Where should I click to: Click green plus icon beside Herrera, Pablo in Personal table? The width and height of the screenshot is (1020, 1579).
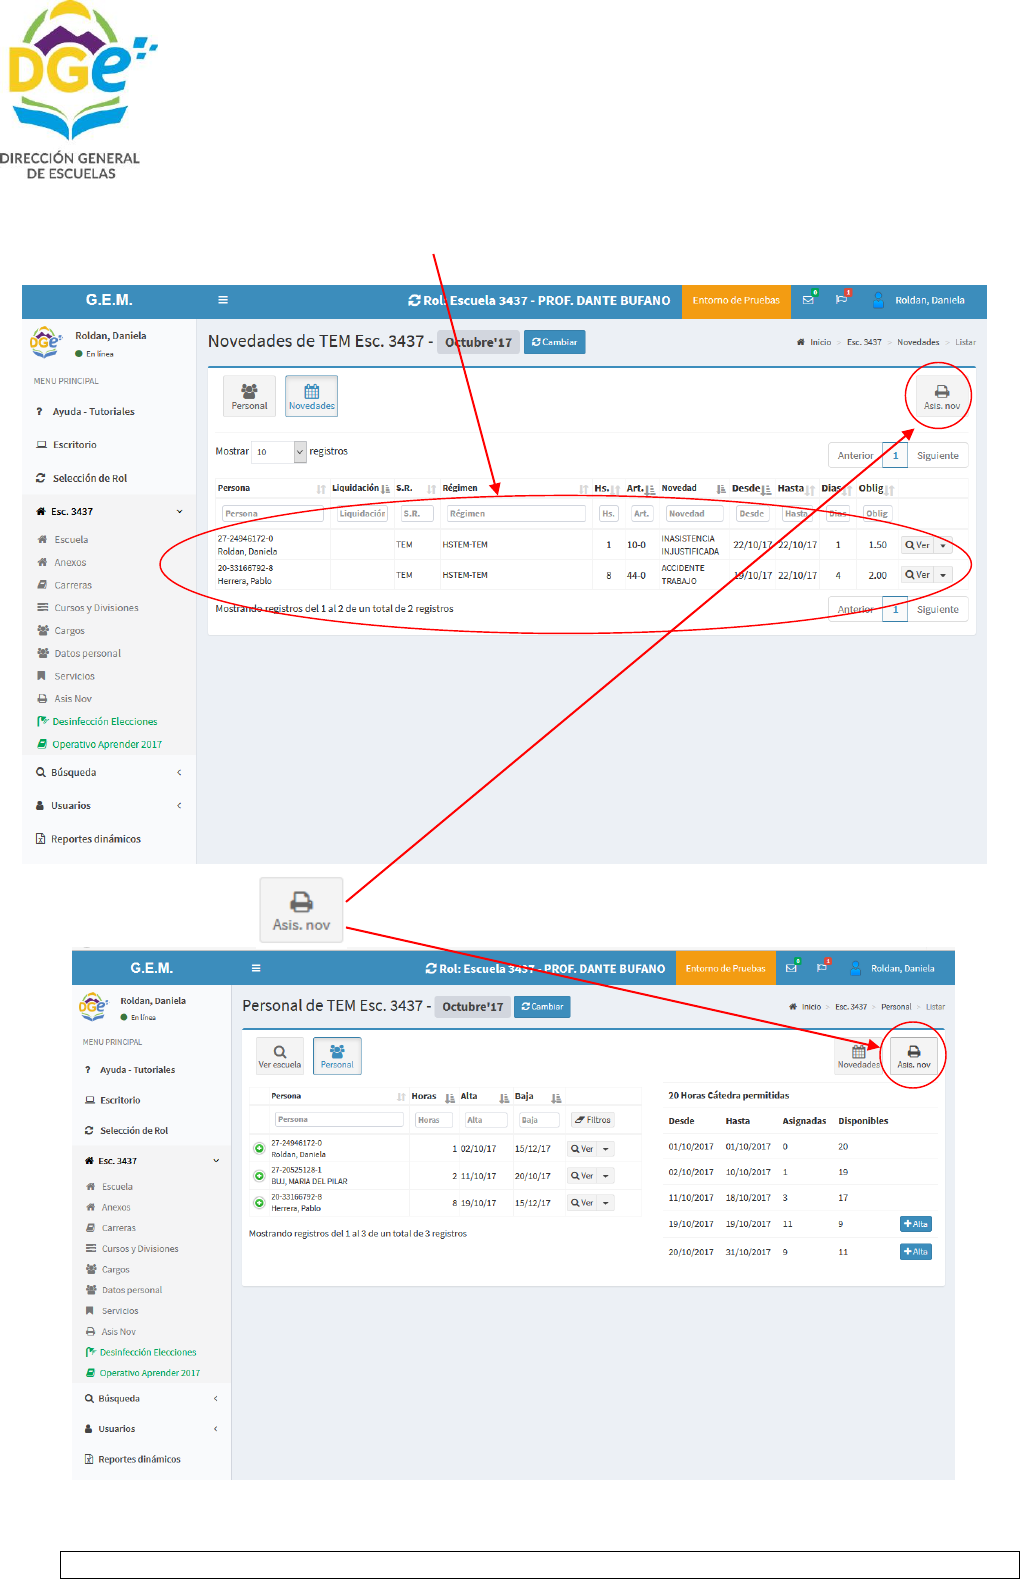[259, 1203]
